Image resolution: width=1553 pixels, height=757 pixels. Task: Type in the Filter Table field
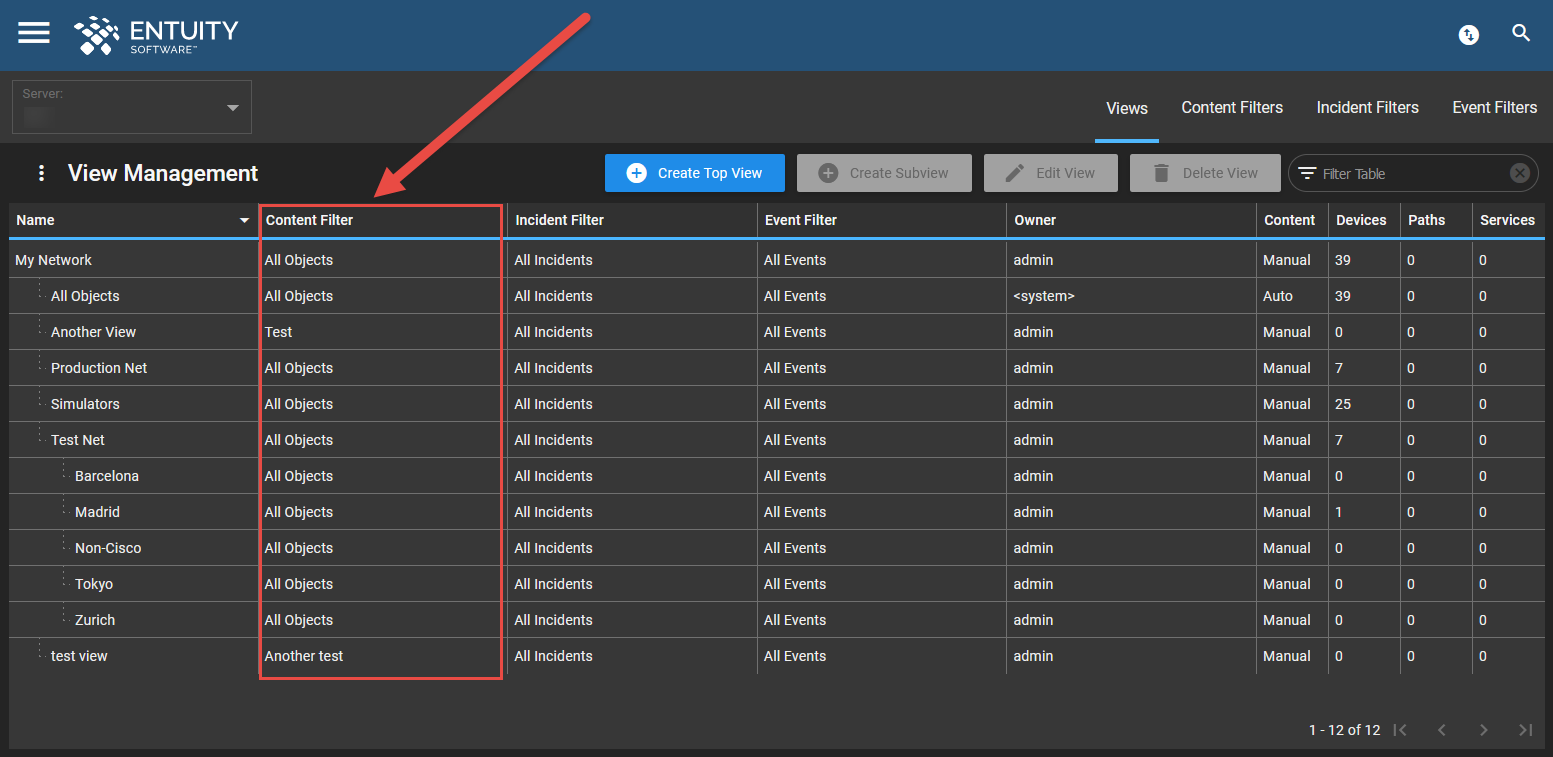[1410, 174]
